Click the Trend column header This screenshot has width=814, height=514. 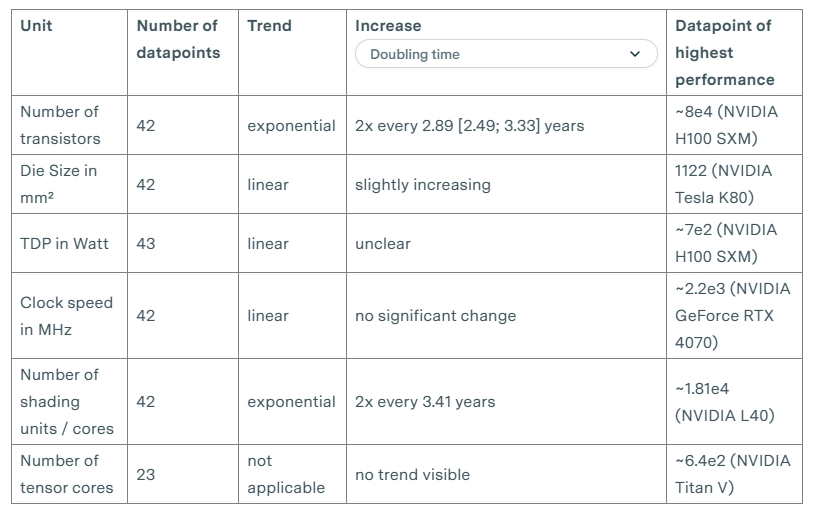270,26
